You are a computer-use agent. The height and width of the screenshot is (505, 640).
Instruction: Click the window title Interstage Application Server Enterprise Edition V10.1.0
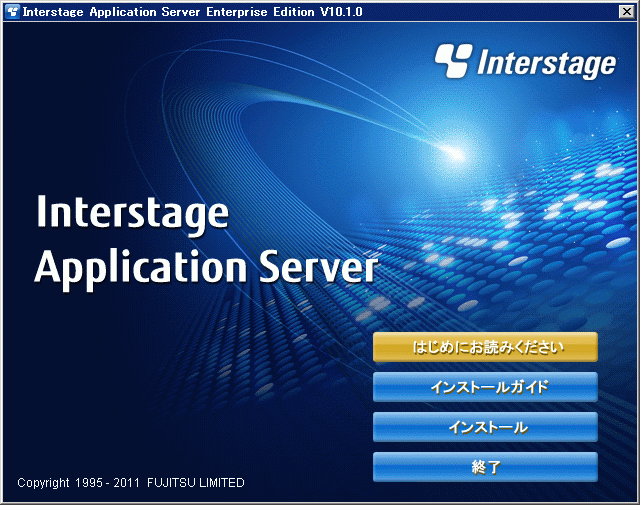(192, 12)
